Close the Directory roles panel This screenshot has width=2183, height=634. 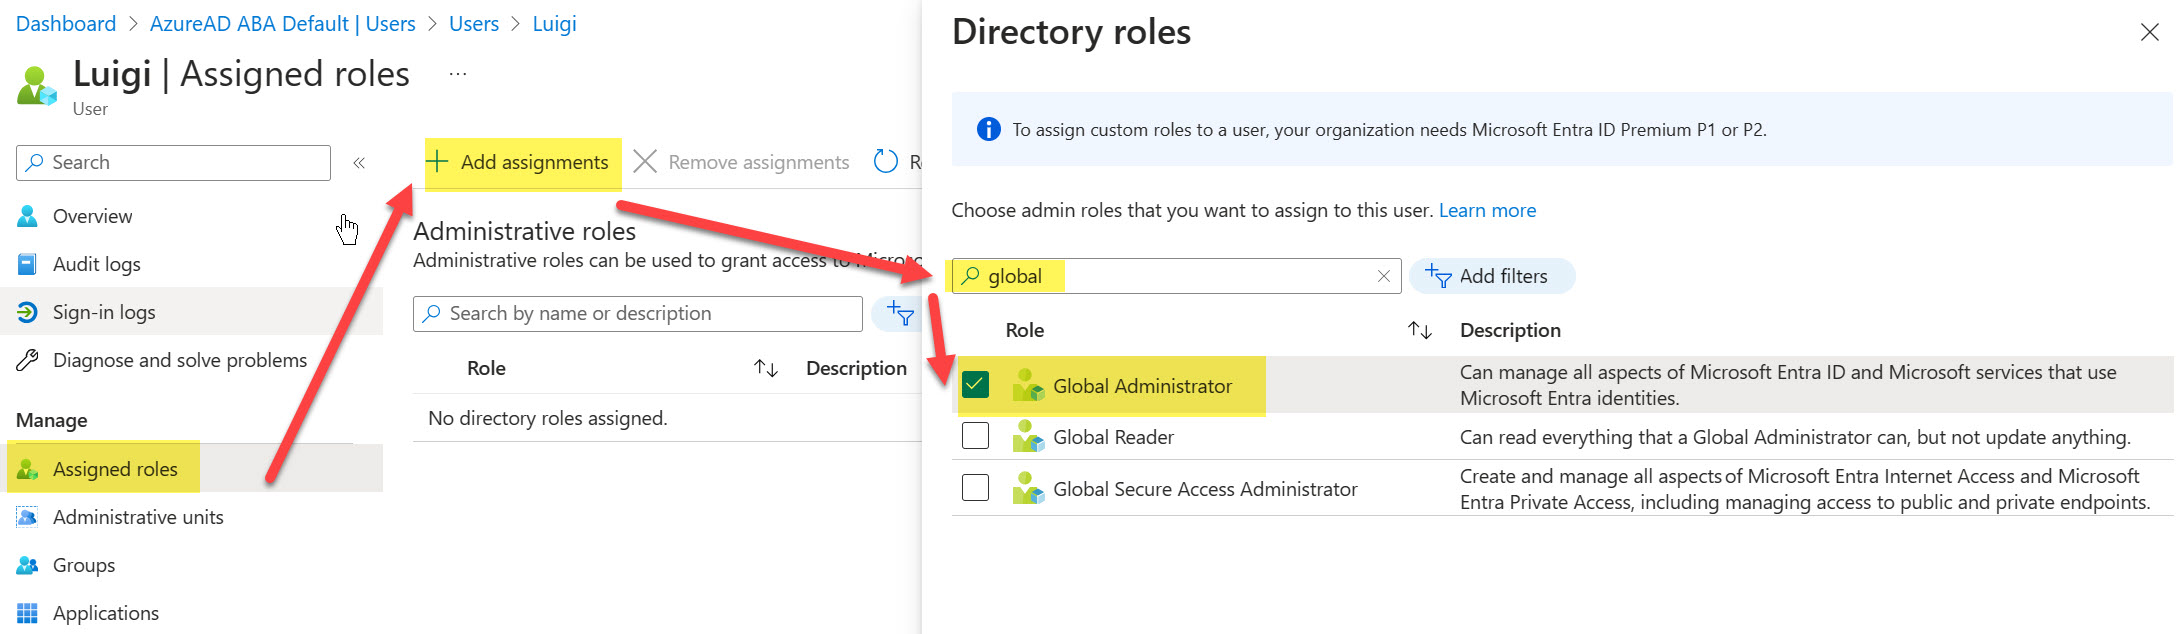pyautogui.click(x=2149, y=33)
